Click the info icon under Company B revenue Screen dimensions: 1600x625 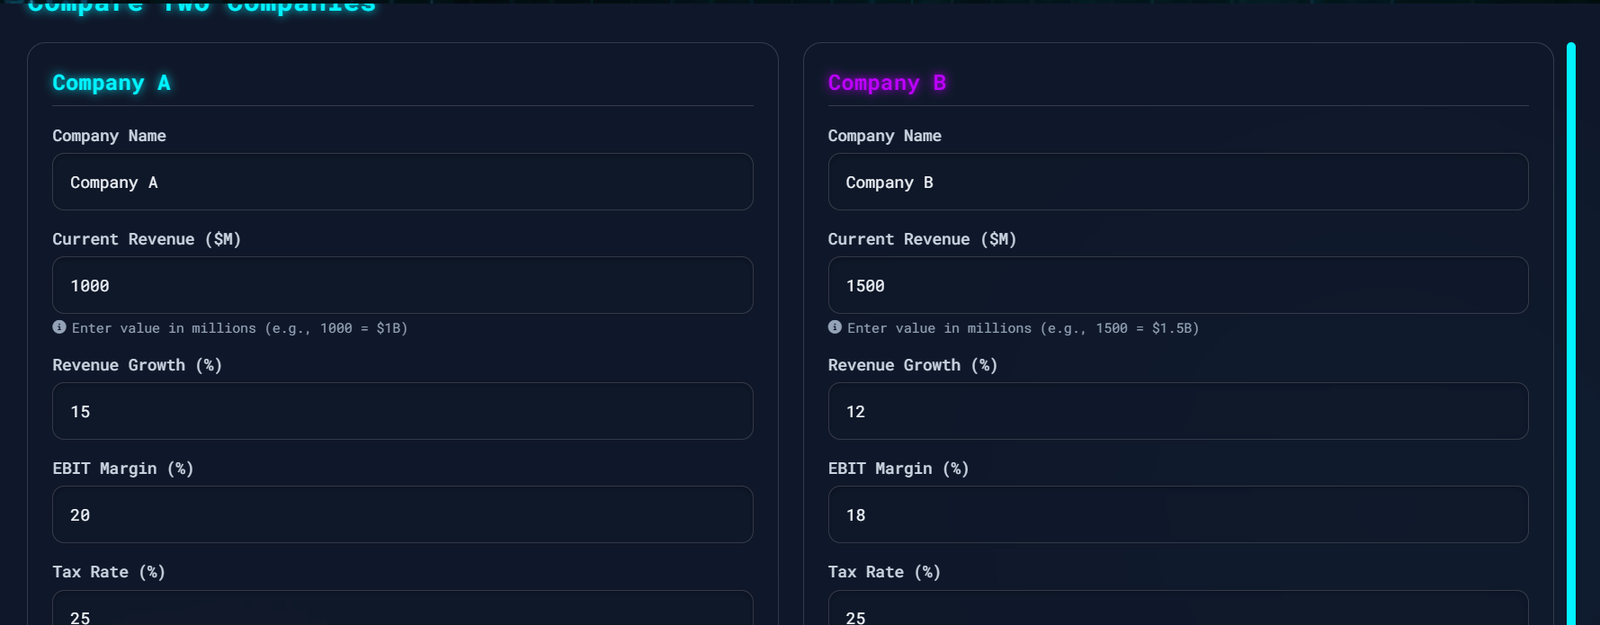(x=835, y=327)
